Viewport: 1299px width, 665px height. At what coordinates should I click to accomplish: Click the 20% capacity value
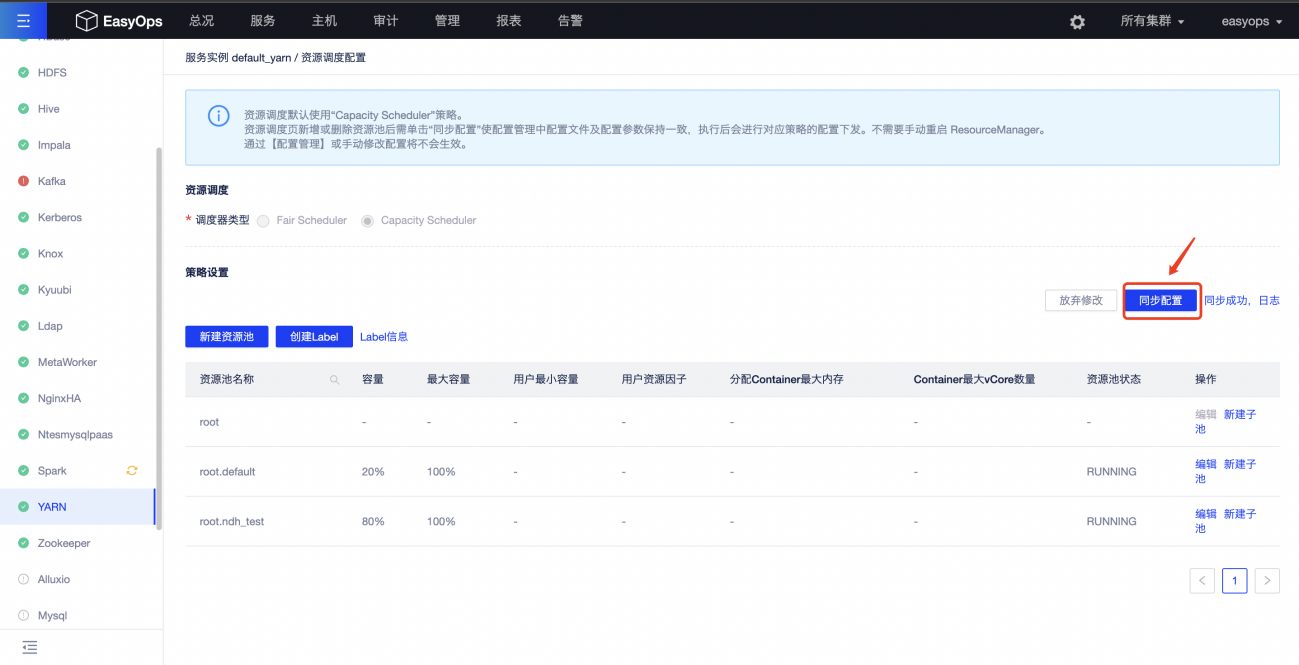coord(373,472)
